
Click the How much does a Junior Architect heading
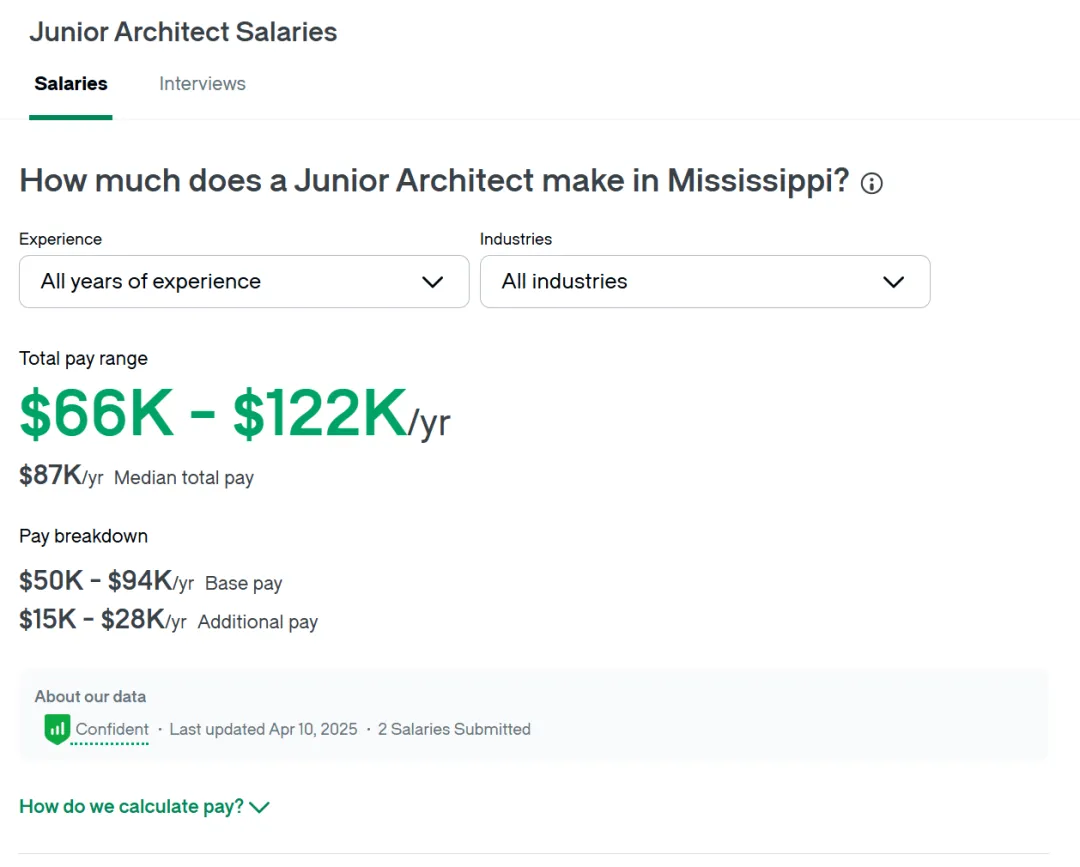pos(435,181)
